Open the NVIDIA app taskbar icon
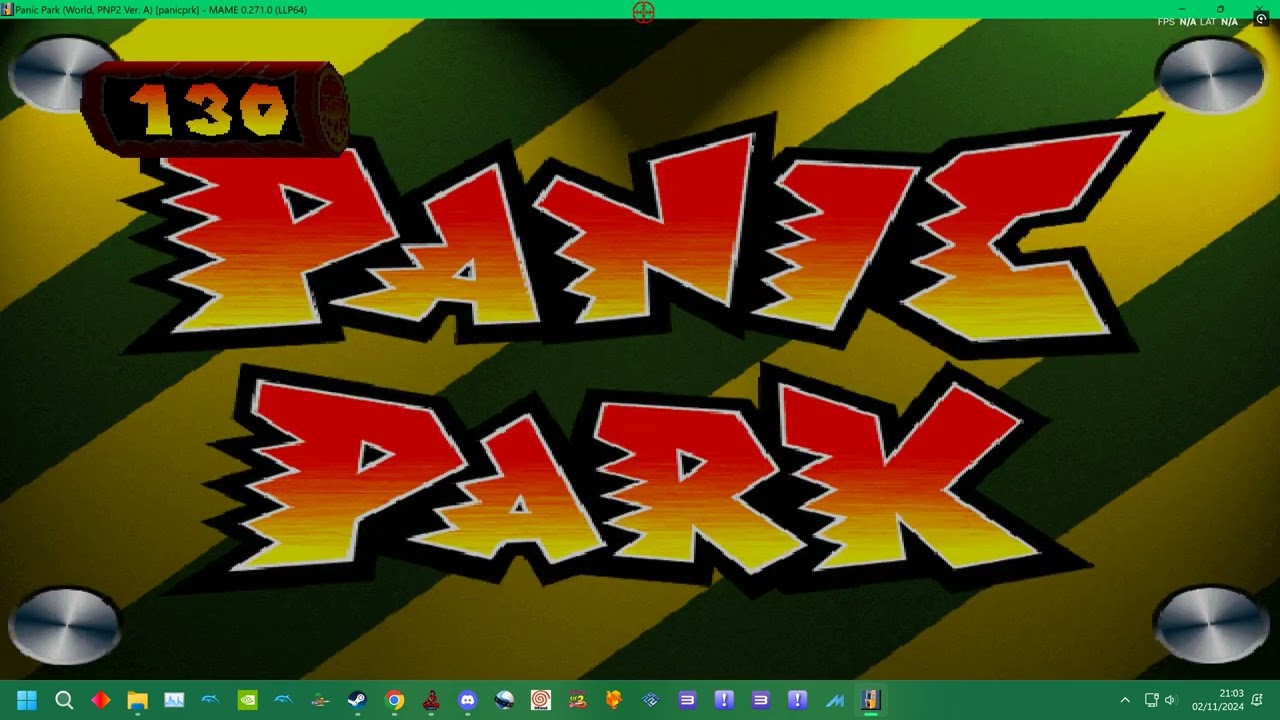The width and height of the screenshot is (1280, 720). tap(247, 700)
